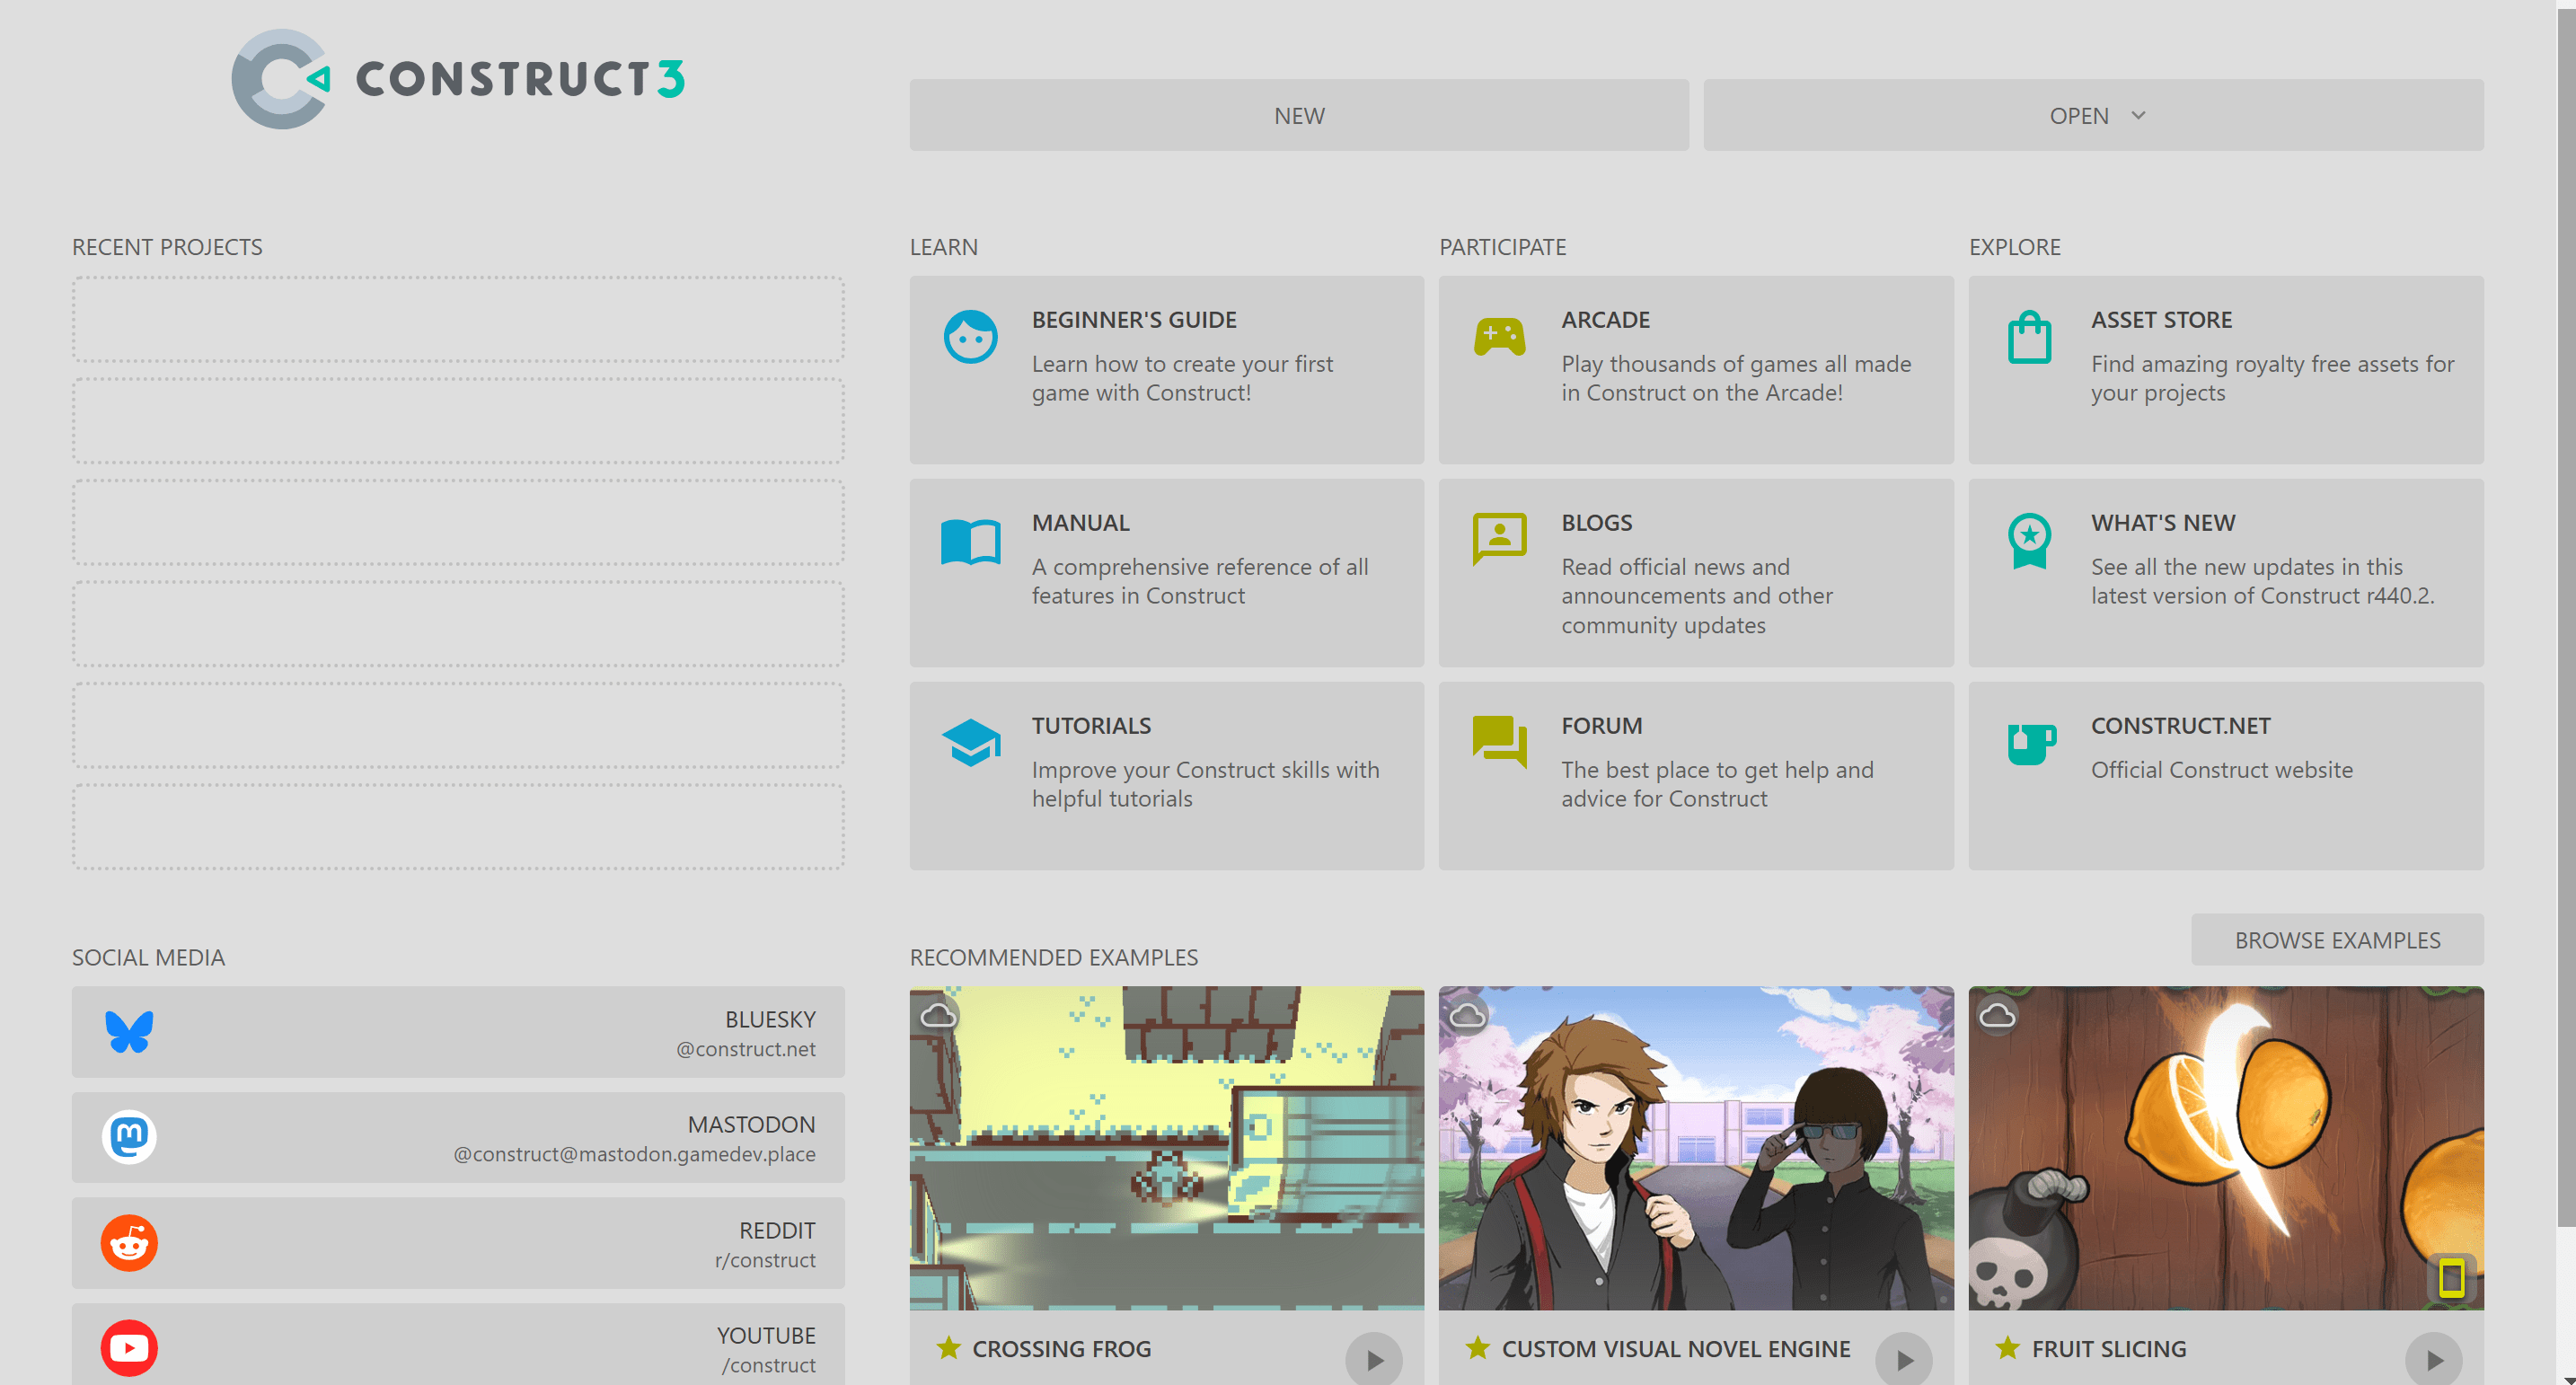Click the What's New award ribbon icon
This screenshot has height=1385, width=2576.
click(x=2029, y=541)
